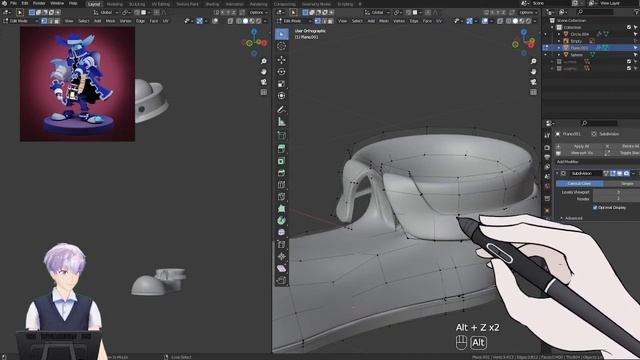
Task: Enable vertex select mode in left viewport
Action: tap(44, 21)
